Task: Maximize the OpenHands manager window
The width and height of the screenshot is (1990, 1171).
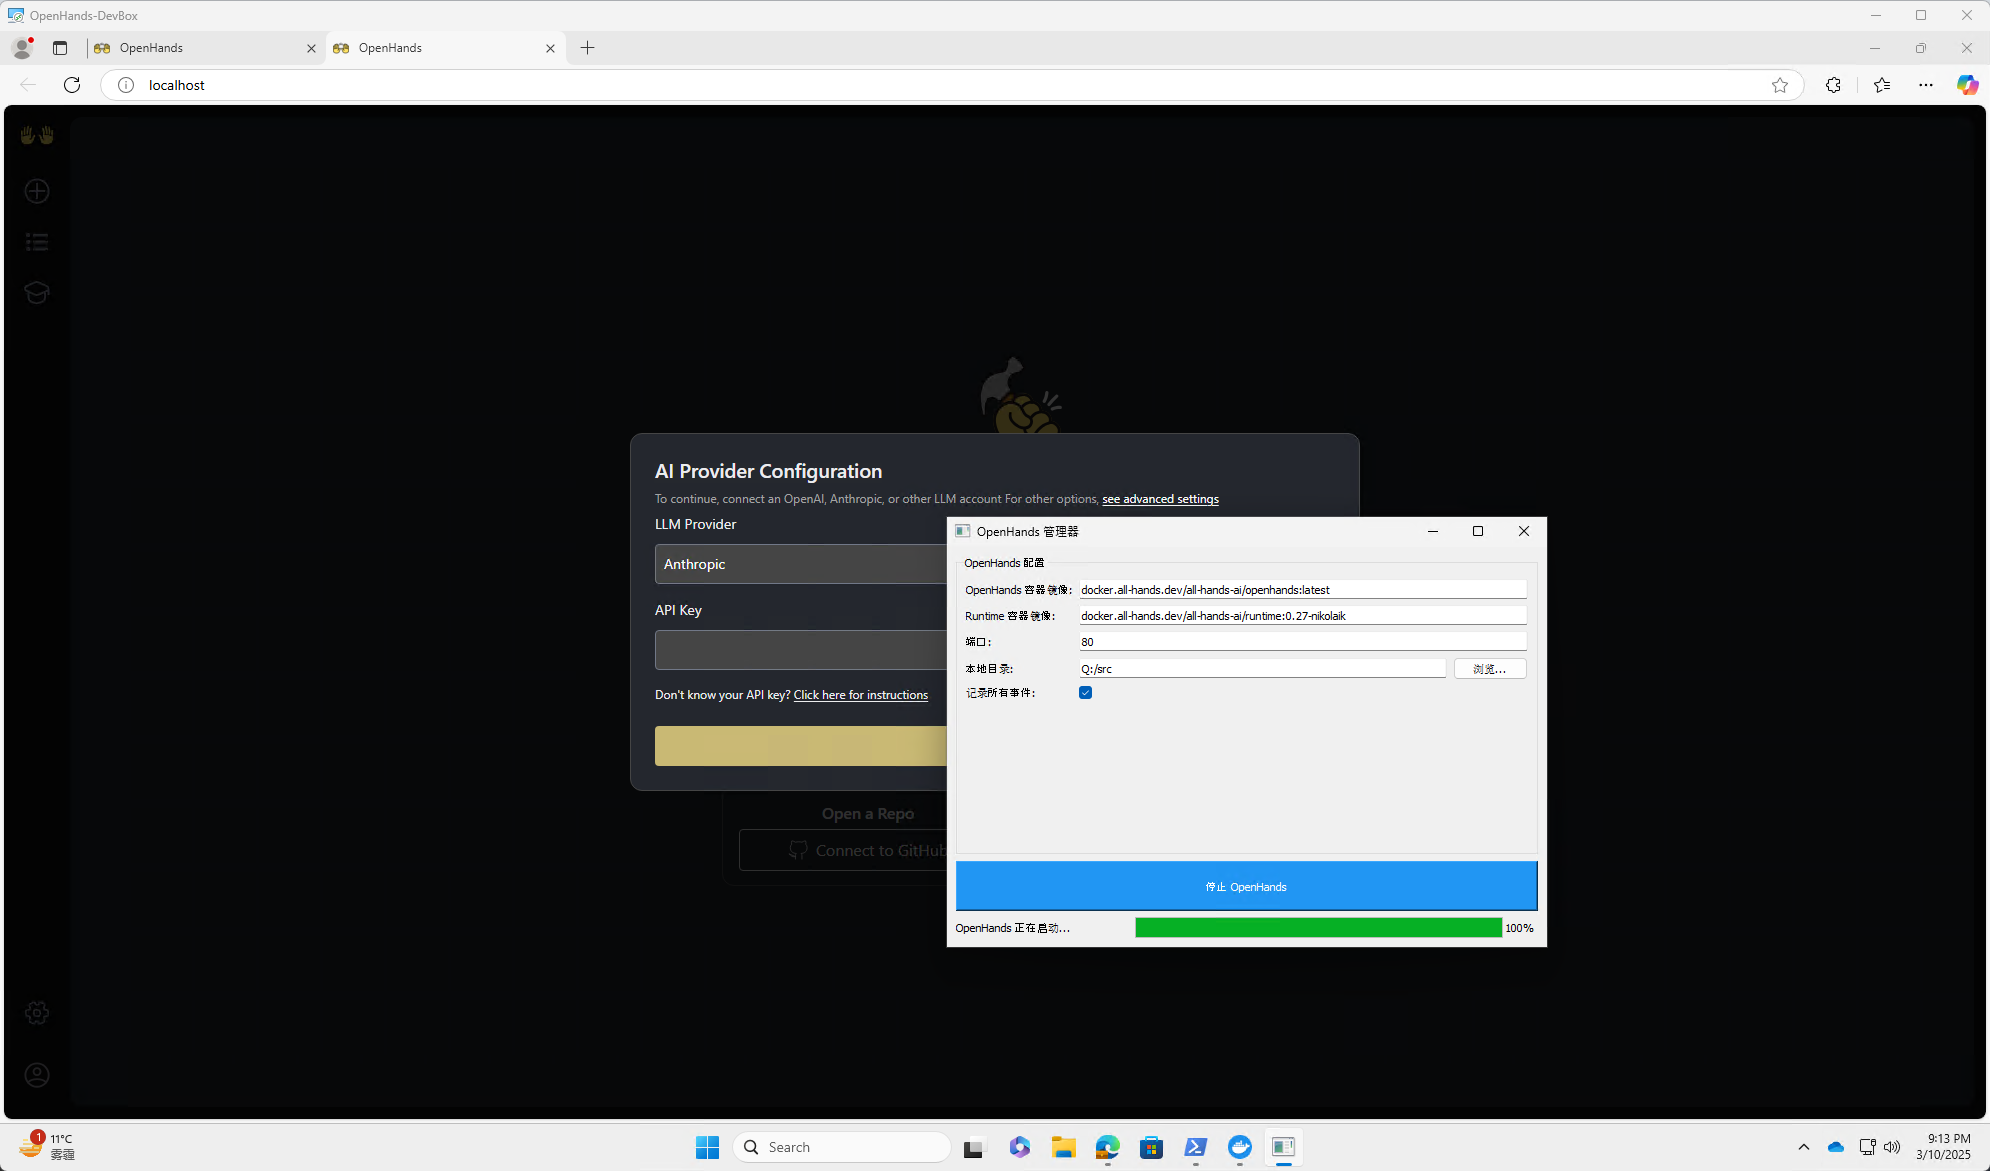Action: click(x=1478, y=531)
